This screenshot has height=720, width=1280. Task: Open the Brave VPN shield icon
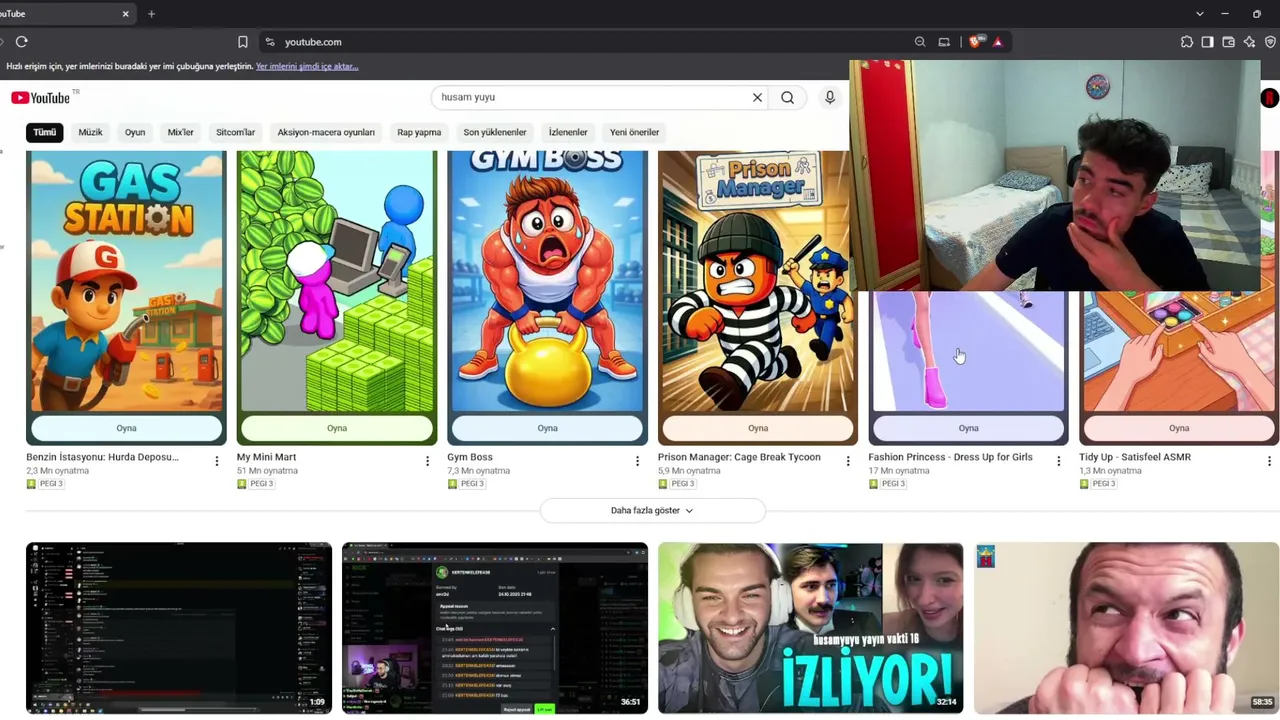coord(1270,42)
